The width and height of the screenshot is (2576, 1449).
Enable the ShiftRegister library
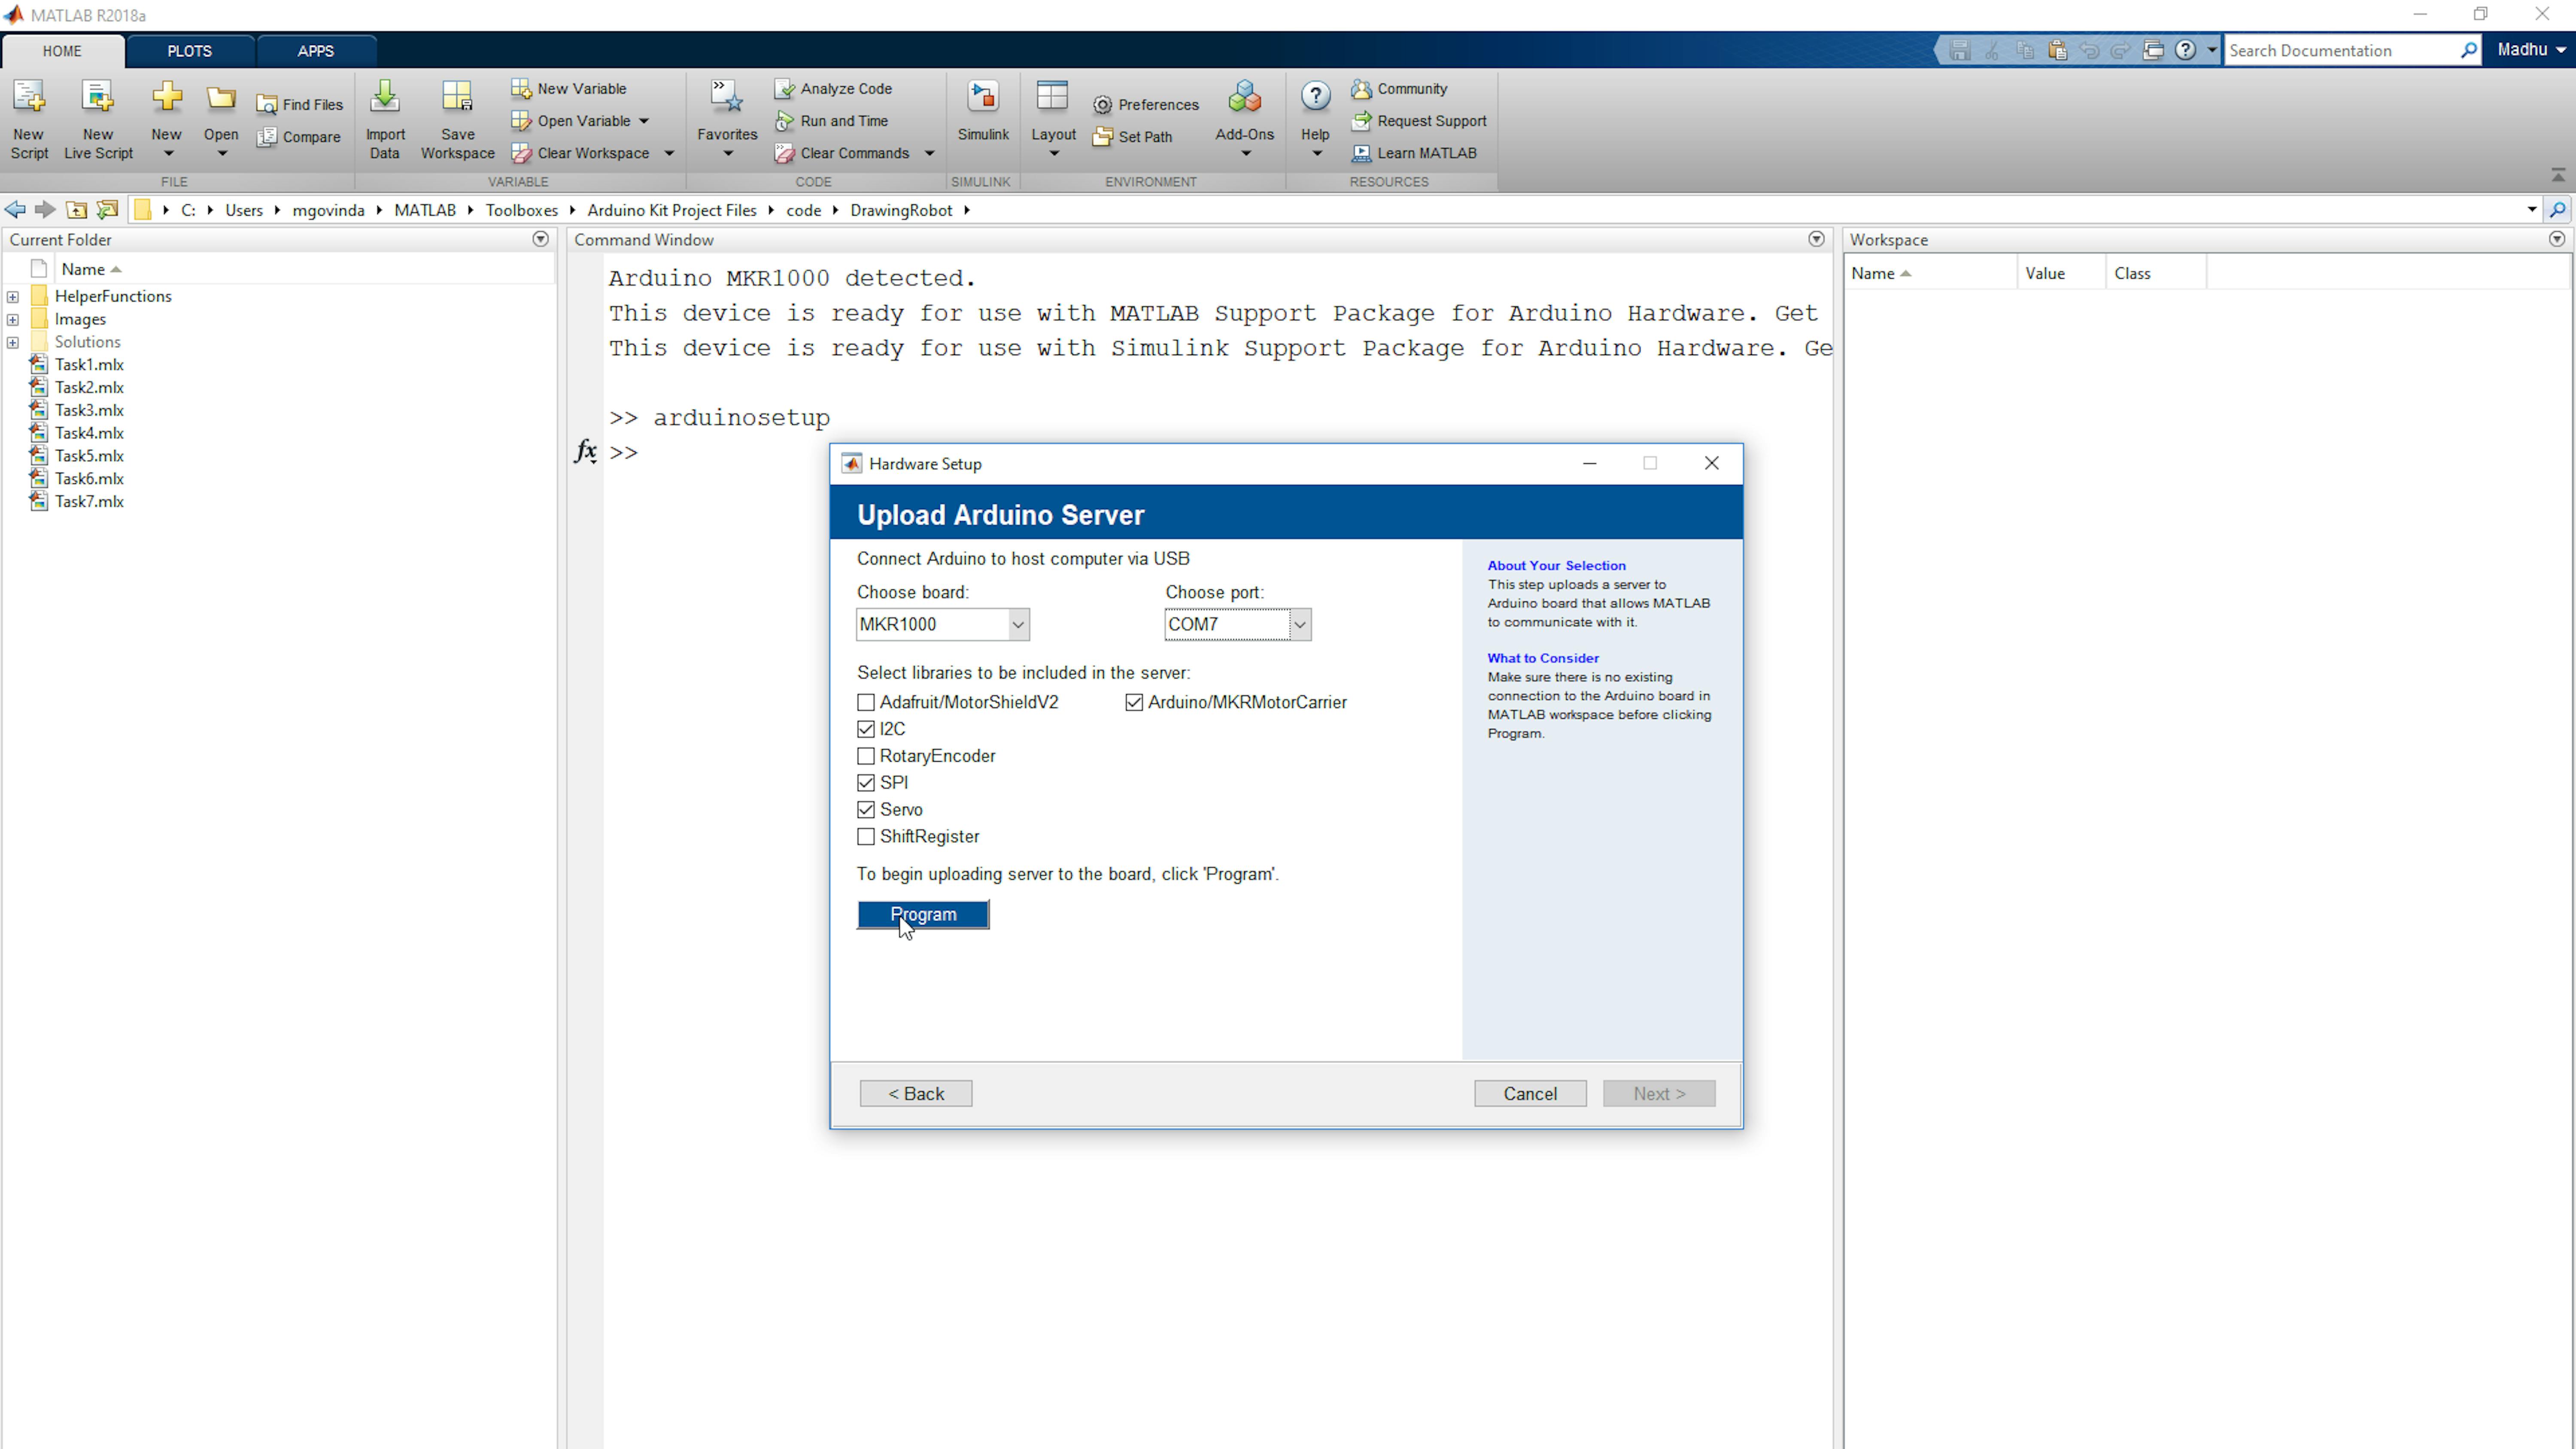866,837
